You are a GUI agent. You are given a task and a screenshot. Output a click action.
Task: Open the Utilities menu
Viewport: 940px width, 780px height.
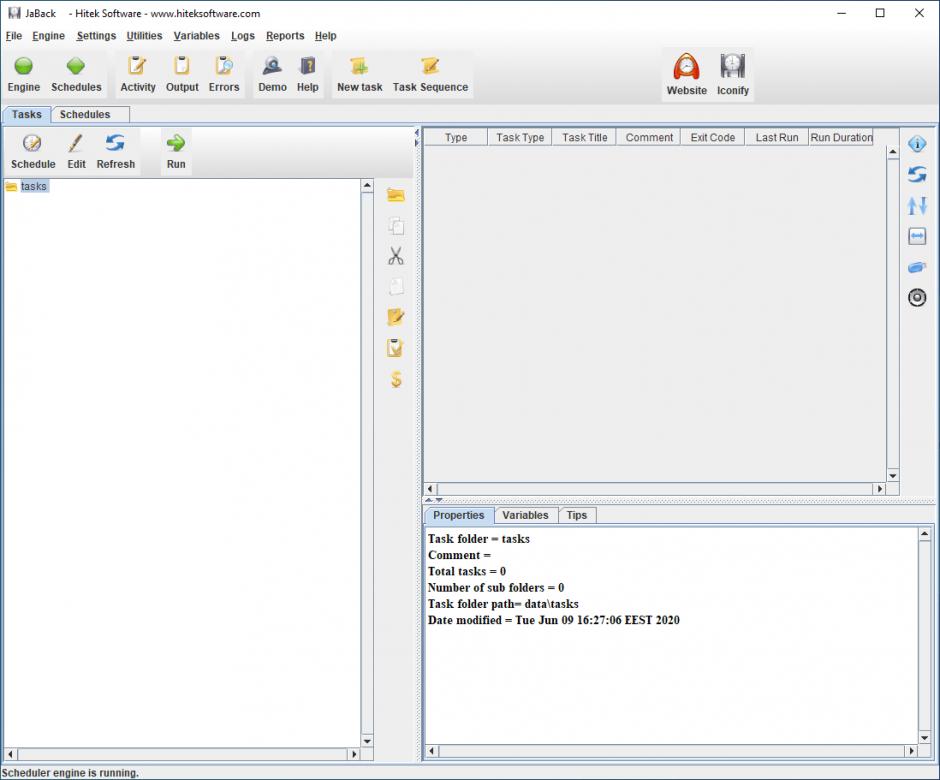click(x=144, y=36)
